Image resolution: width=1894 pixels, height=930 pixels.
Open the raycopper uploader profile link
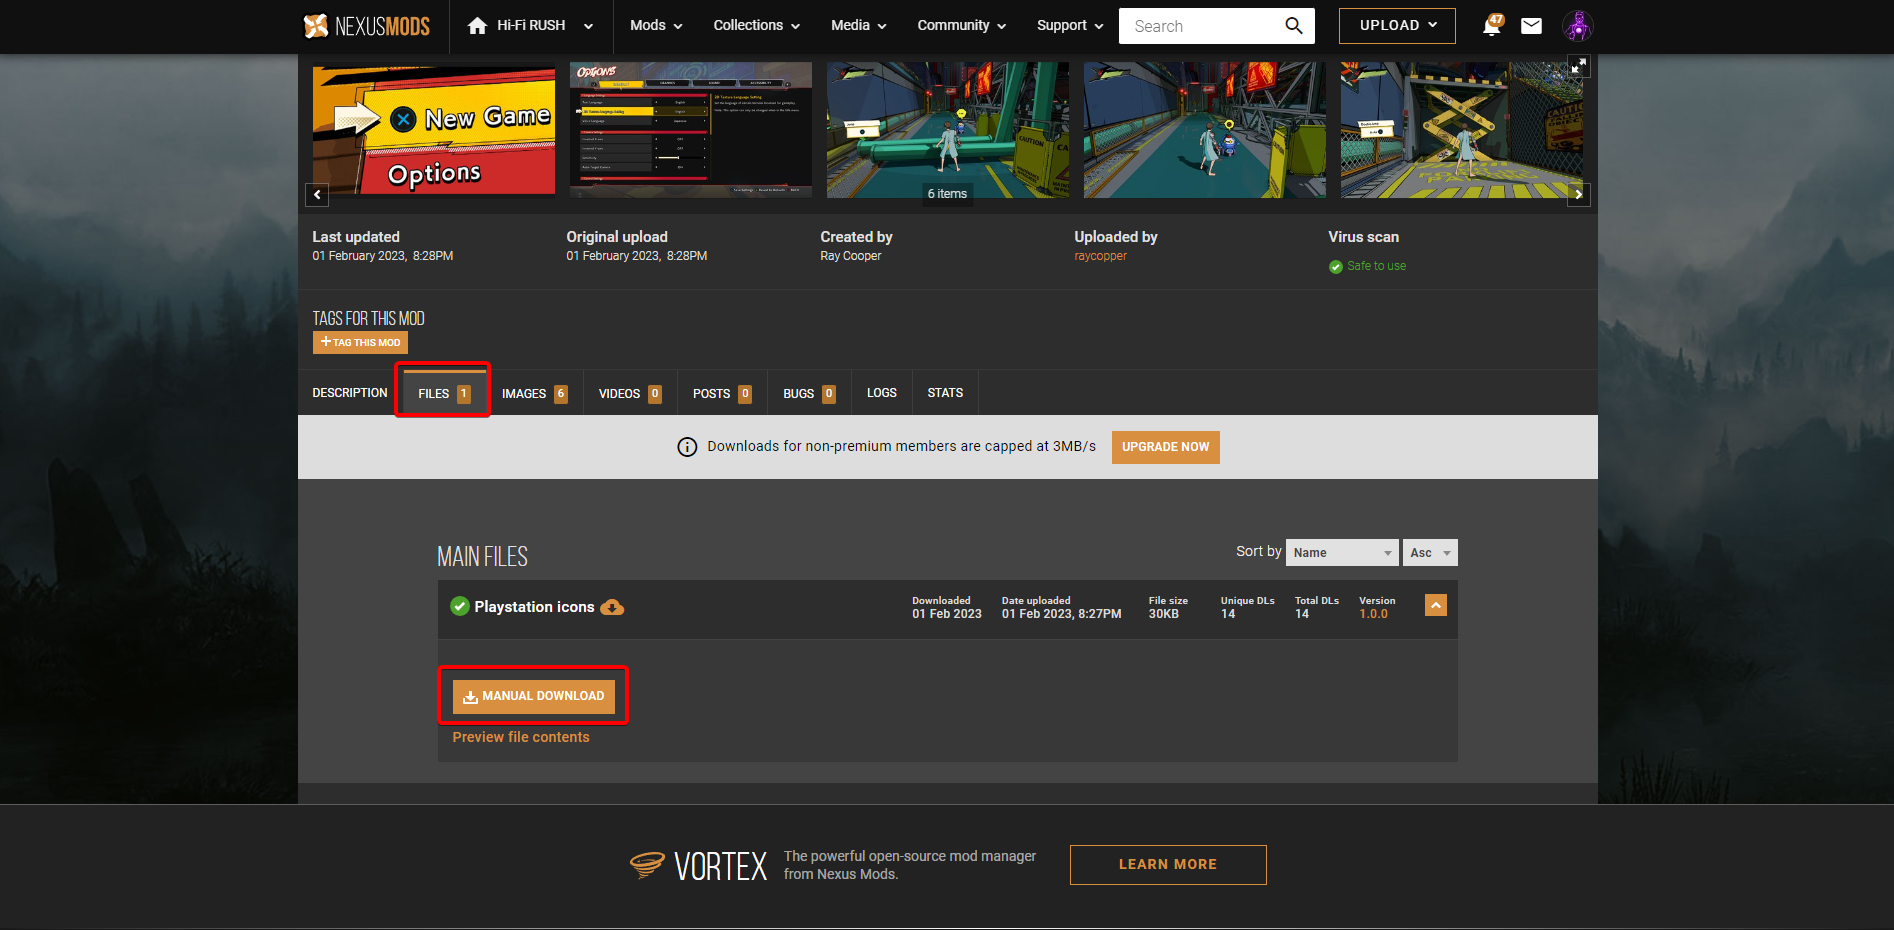1100,256
